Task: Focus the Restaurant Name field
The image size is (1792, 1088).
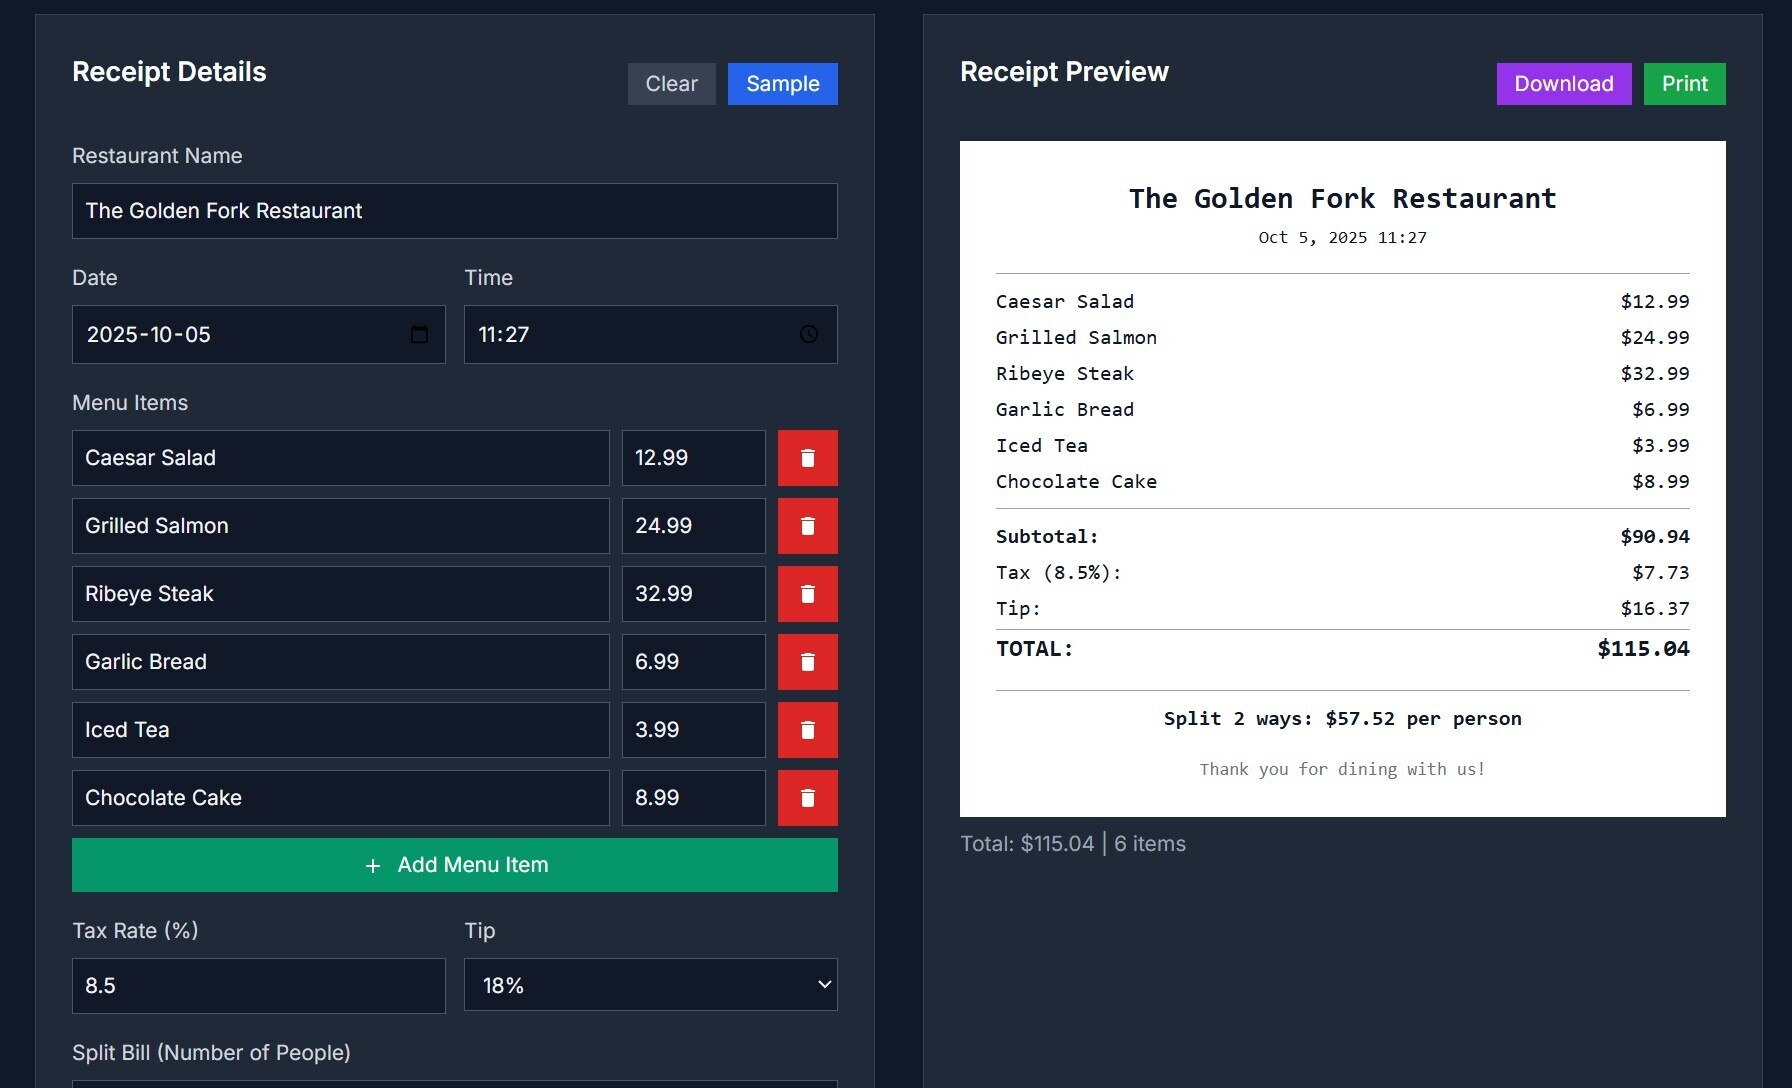Action: [x=455, y=211]
